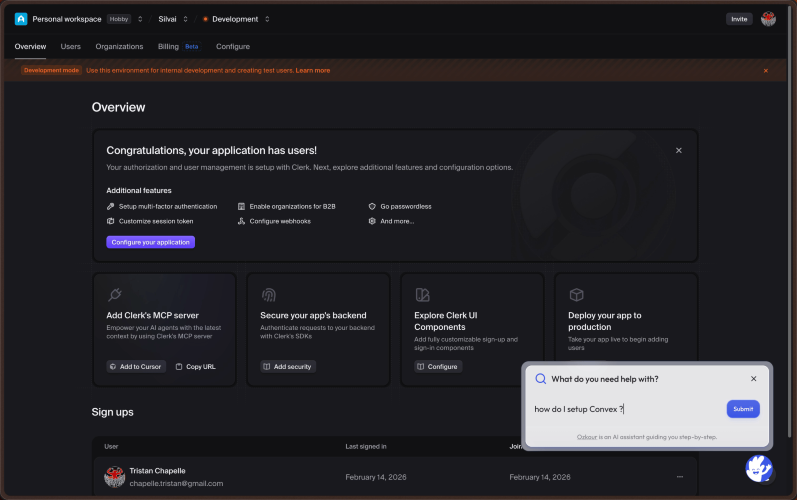Viewport: 797px width, 500px height.
Task: Dismiss the development mode banner
Action: 766,71
